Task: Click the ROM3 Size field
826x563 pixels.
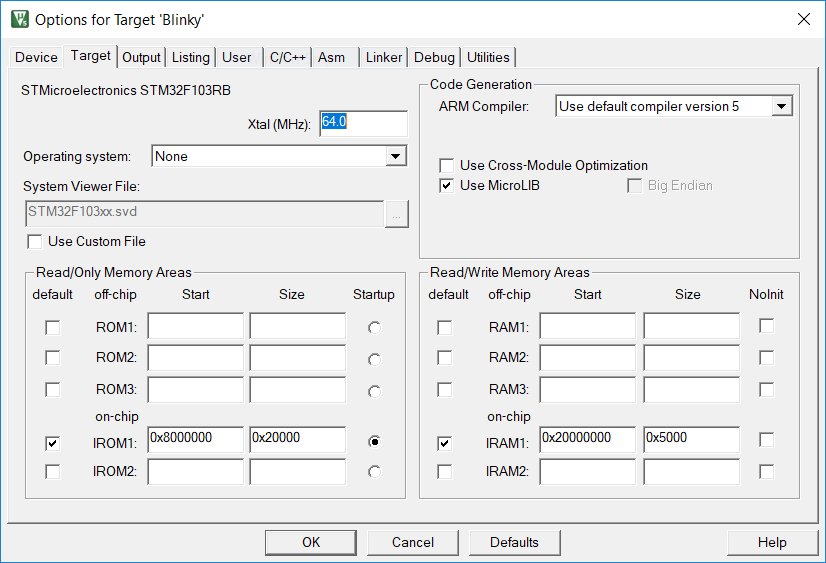Action: coord(298,390)
